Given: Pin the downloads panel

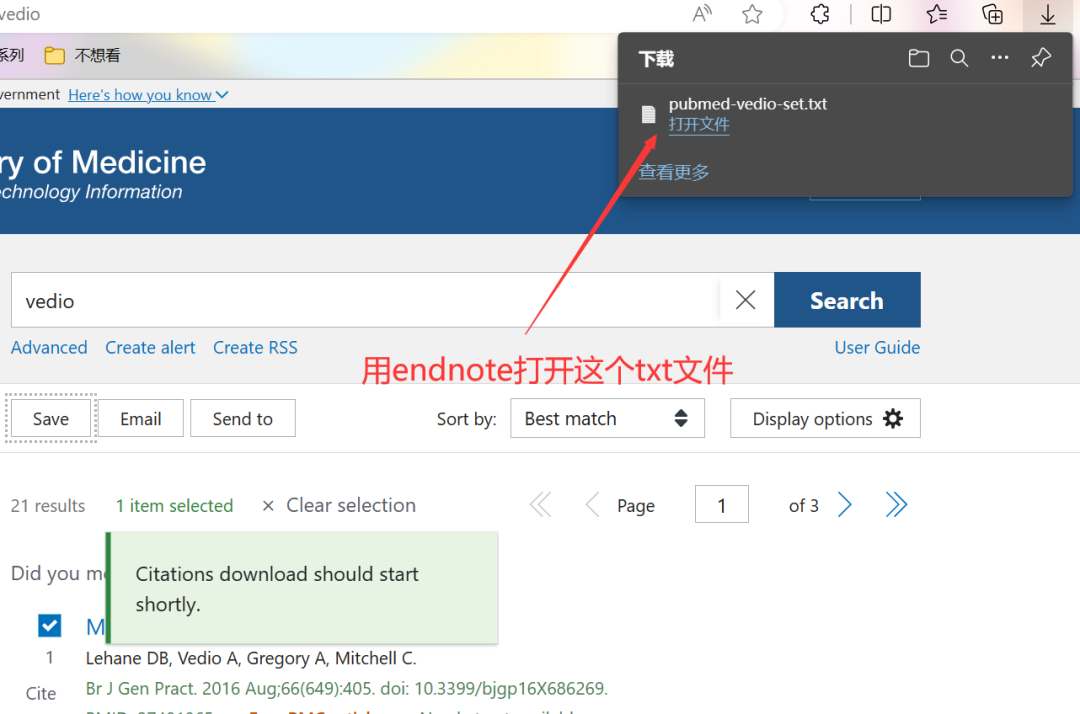Looking at the screenshot, I should [1041, 58].
